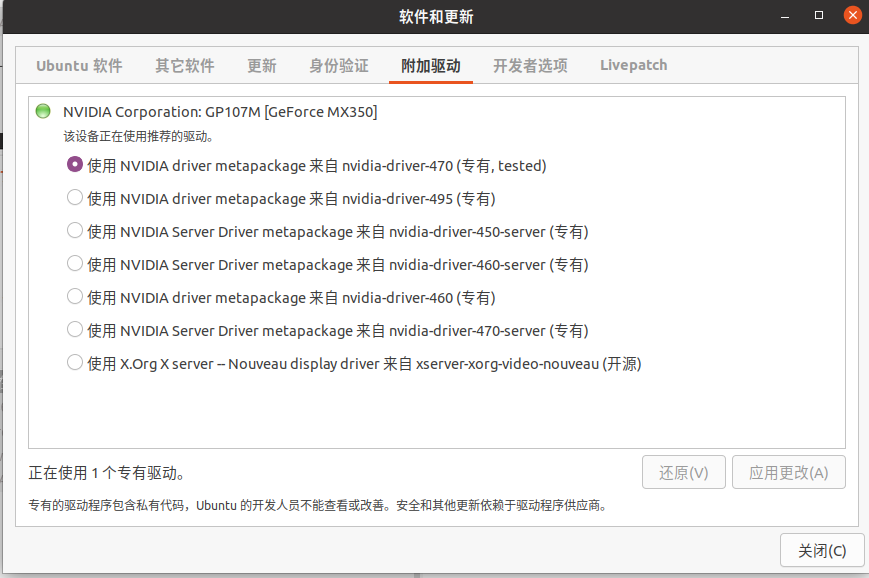Select the 附加驱动 tab
The width and height of the screenshot is (869, 578).
pyautogui.click(x=431, y=65)
